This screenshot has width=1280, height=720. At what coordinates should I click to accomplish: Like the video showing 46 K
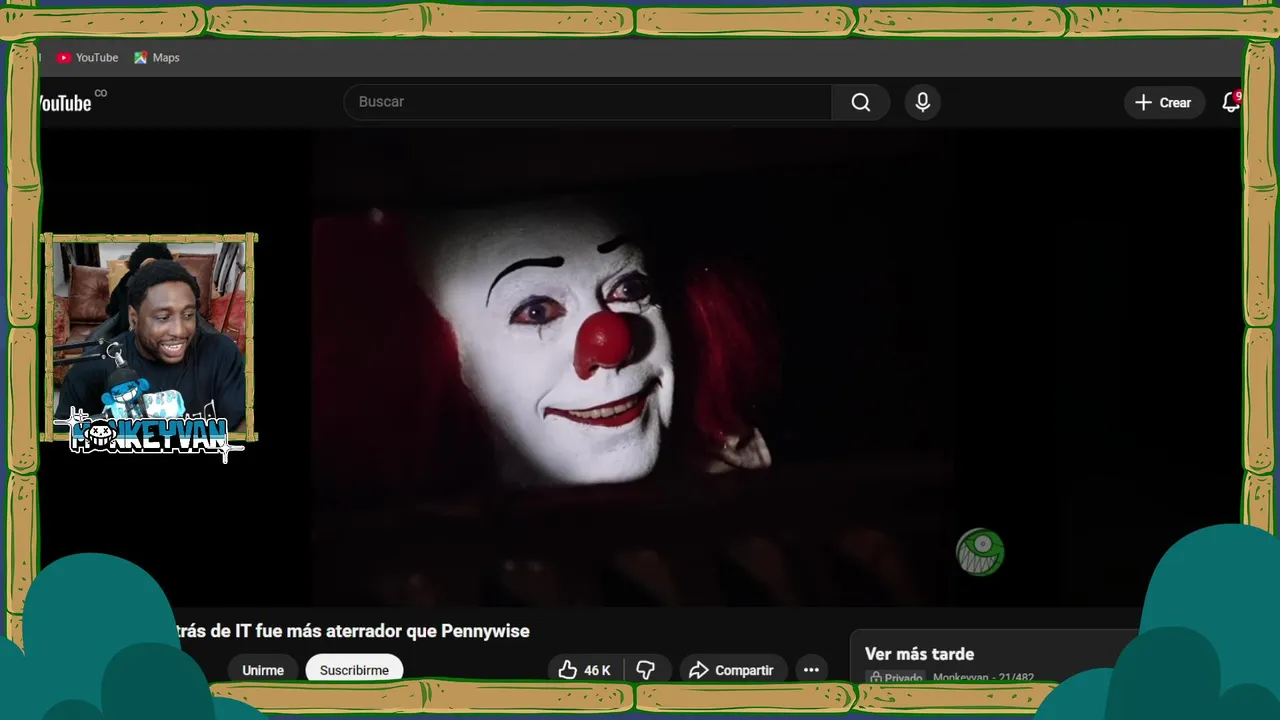pyautogui.click(x=586, y=669)
